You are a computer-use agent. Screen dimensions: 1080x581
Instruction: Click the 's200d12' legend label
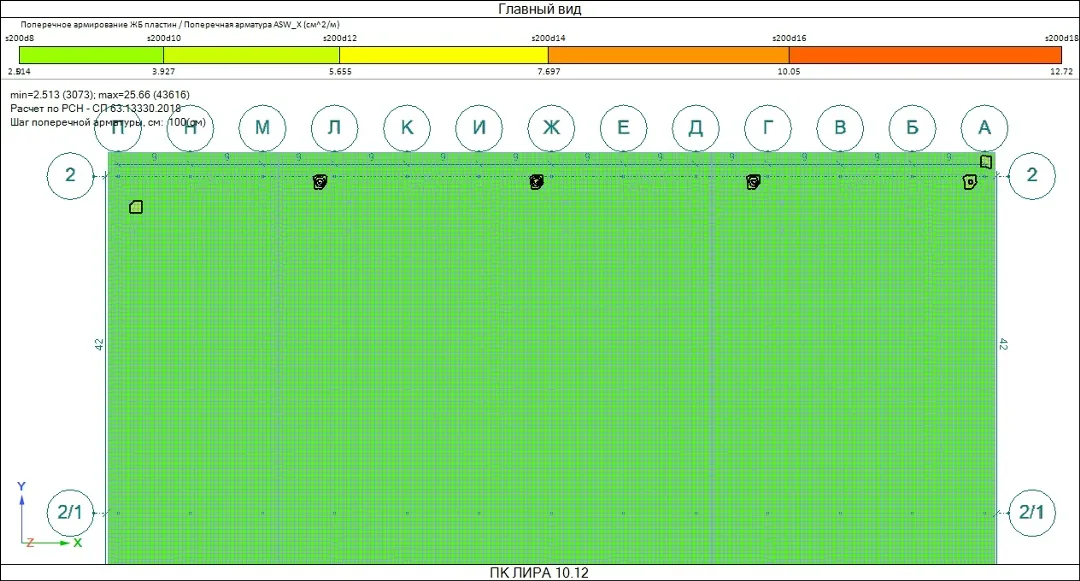point(340,39)
